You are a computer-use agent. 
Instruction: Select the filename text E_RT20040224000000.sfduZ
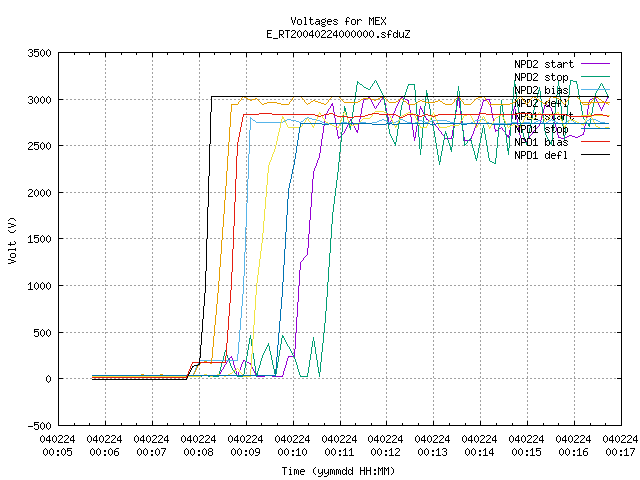(x=338, y=34)
